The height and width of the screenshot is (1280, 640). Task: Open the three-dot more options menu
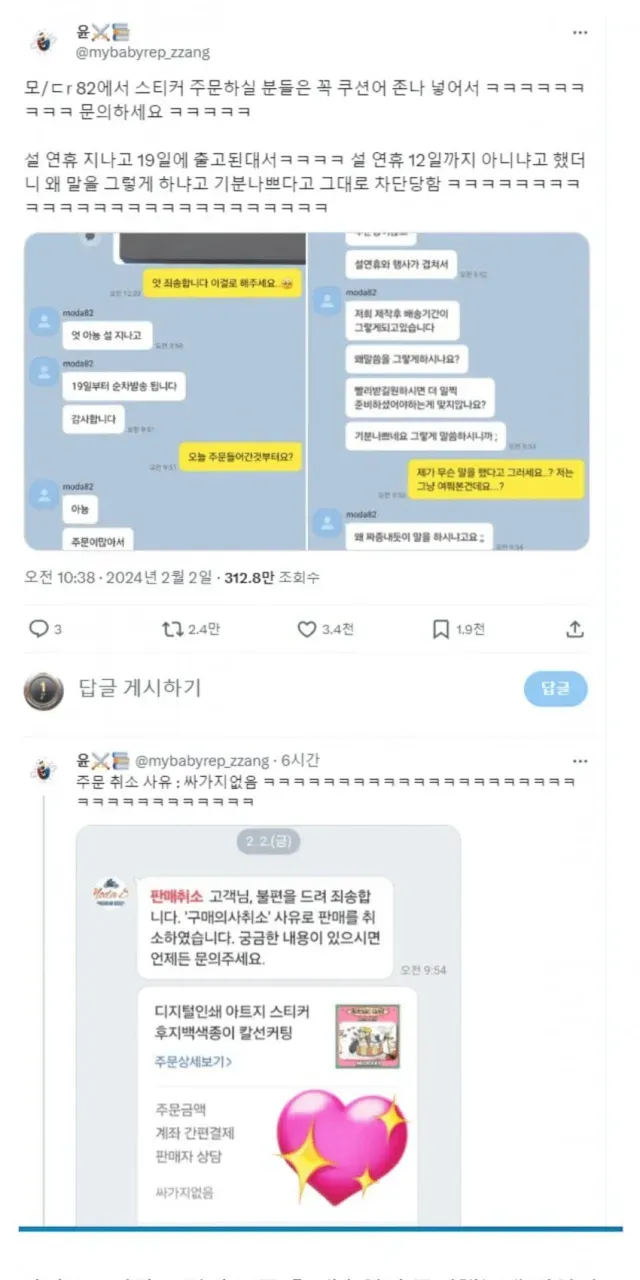(580, 33)
